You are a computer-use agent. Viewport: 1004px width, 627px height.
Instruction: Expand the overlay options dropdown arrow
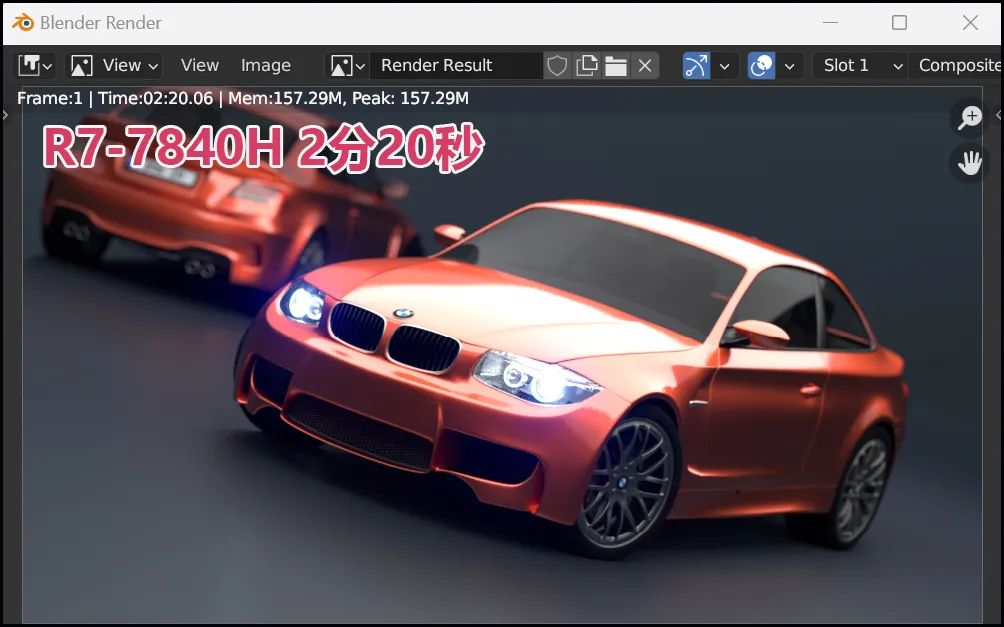coord(789,65)
